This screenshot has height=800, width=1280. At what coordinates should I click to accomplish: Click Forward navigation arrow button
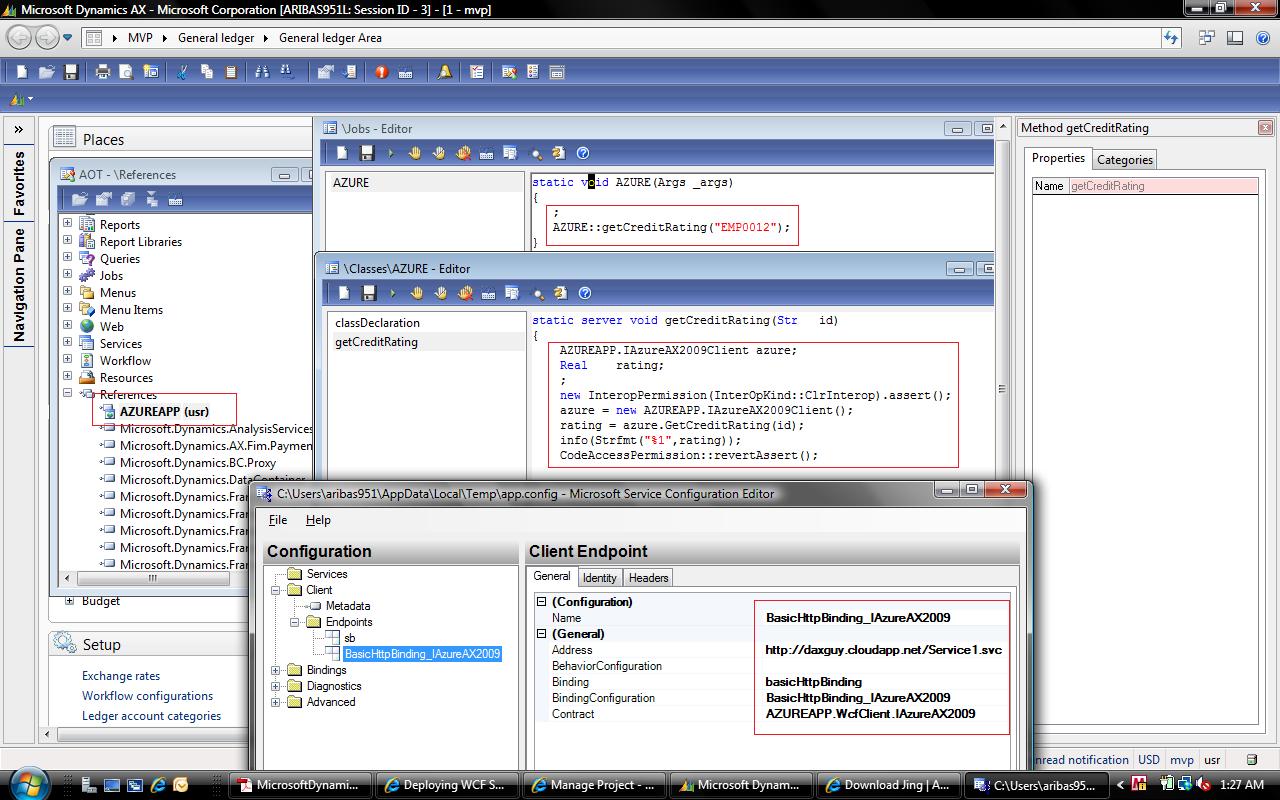[x=46, y=38]
